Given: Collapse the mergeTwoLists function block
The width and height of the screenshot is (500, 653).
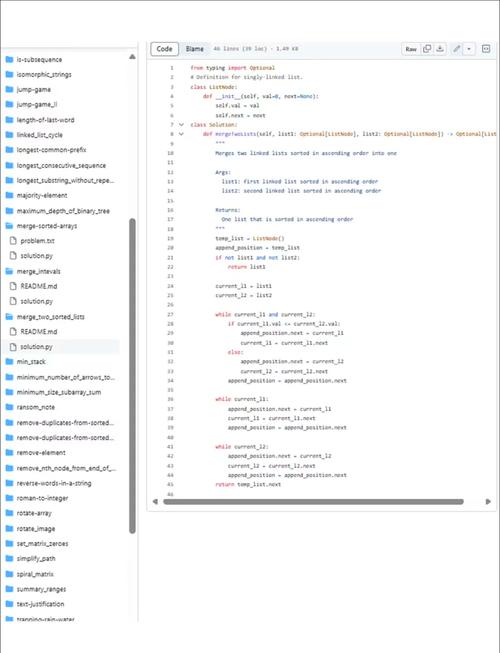Looking at the screenshot, I should click(181, 134).
